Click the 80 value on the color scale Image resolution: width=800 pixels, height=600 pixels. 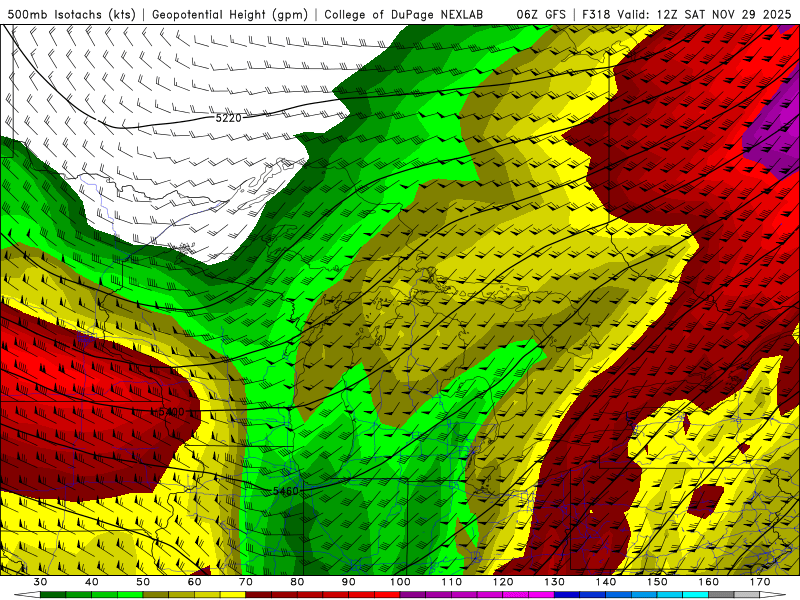tap(297, 582)
